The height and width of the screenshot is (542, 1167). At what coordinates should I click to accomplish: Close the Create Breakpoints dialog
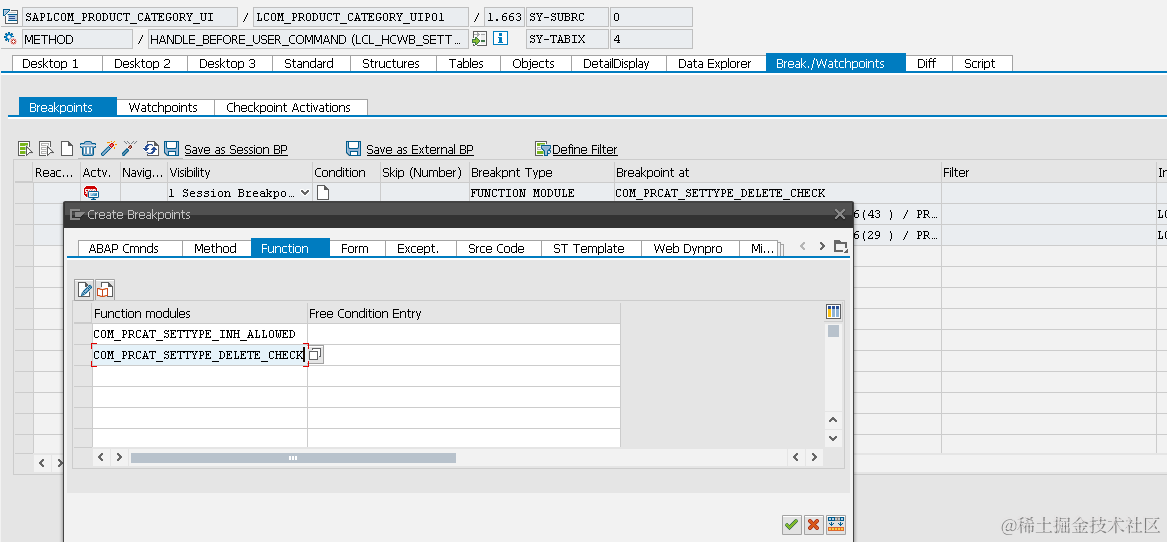[x=840, y=214]
